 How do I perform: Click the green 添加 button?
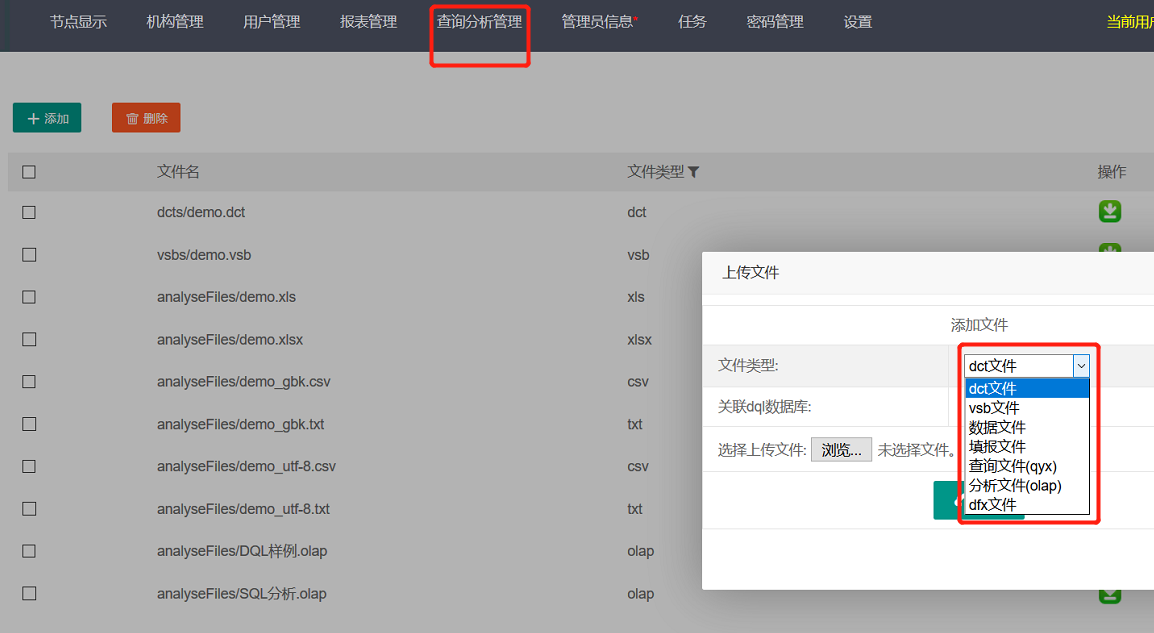pos(47,118)
